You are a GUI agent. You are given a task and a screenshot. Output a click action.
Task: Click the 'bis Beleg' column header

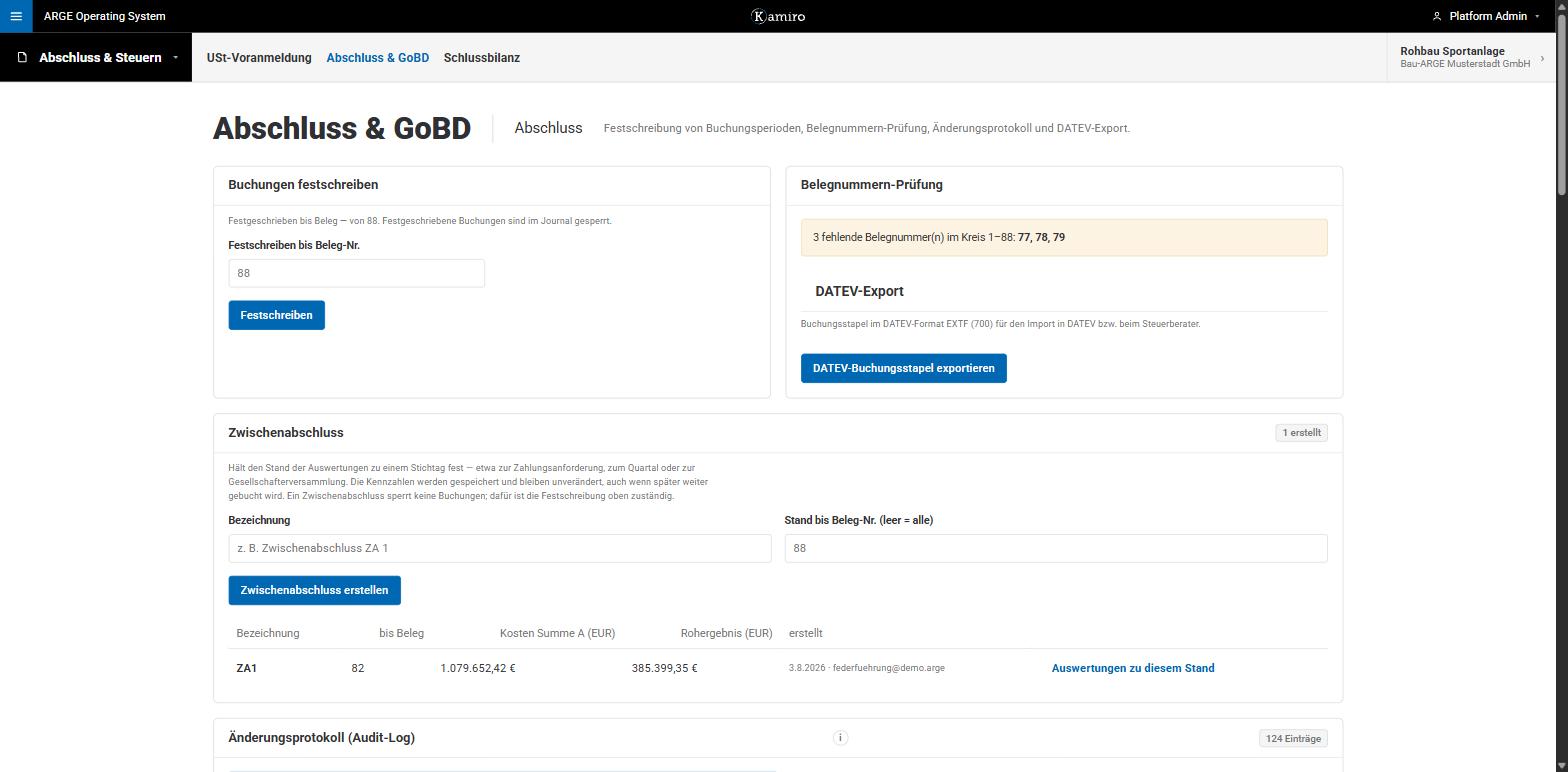point(401,633)
